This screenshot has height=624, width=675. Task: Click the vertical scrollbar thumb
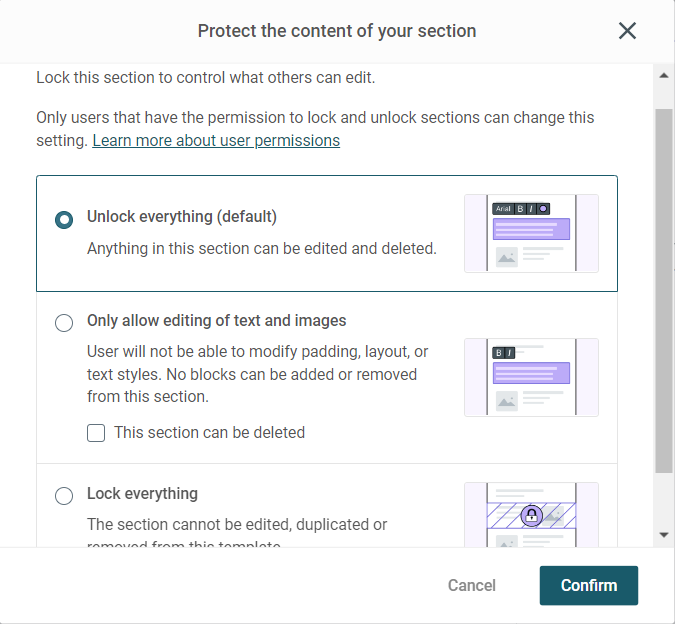664,291
